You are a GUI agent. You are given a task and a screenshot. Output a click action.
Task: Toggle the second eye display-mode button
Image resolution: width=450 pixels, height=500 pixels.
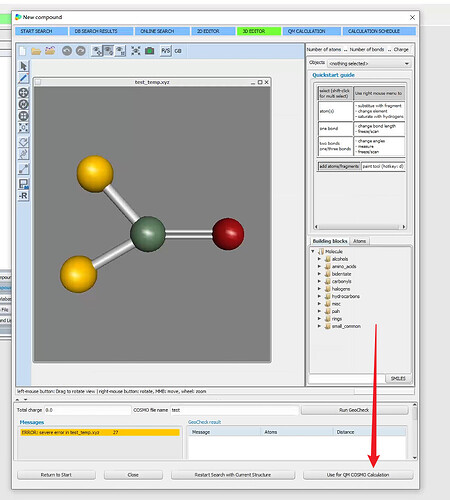coord(109,51)
